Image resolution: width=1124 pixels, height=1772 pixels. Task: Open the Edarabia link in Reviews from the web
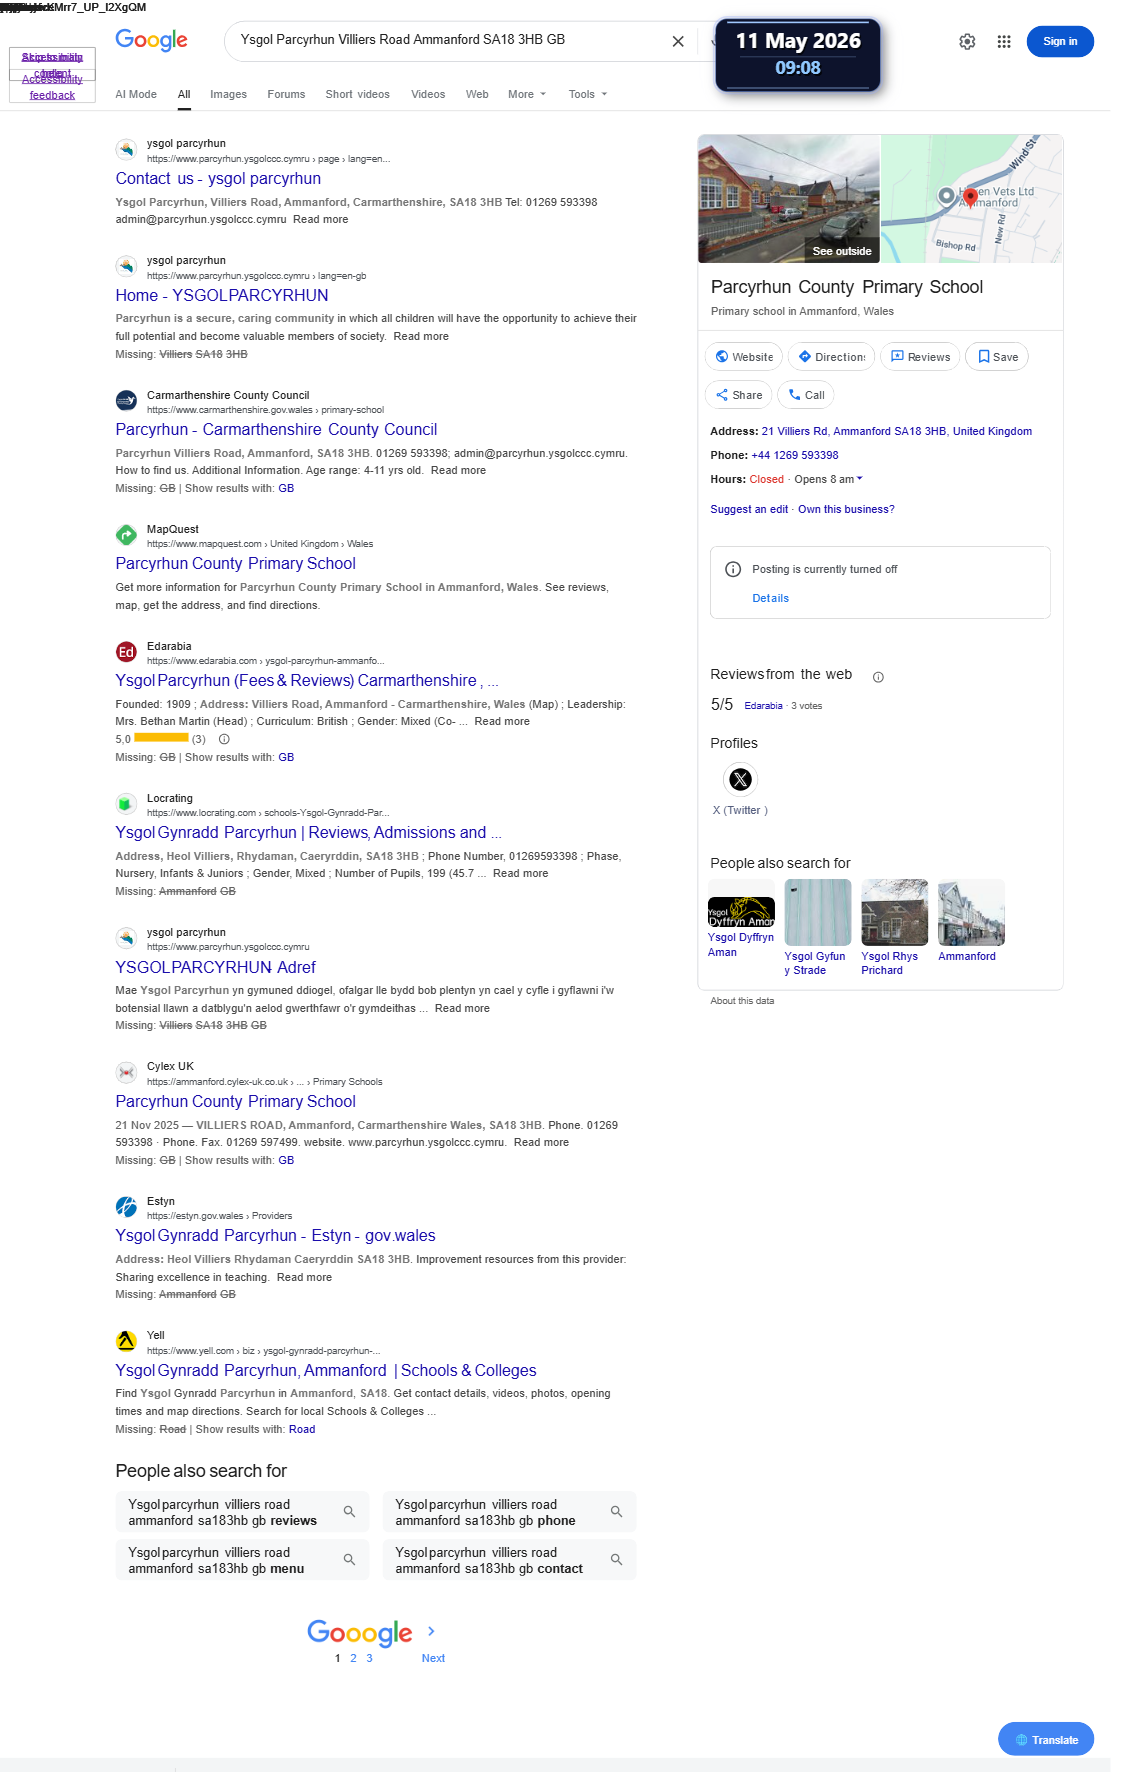763,706
